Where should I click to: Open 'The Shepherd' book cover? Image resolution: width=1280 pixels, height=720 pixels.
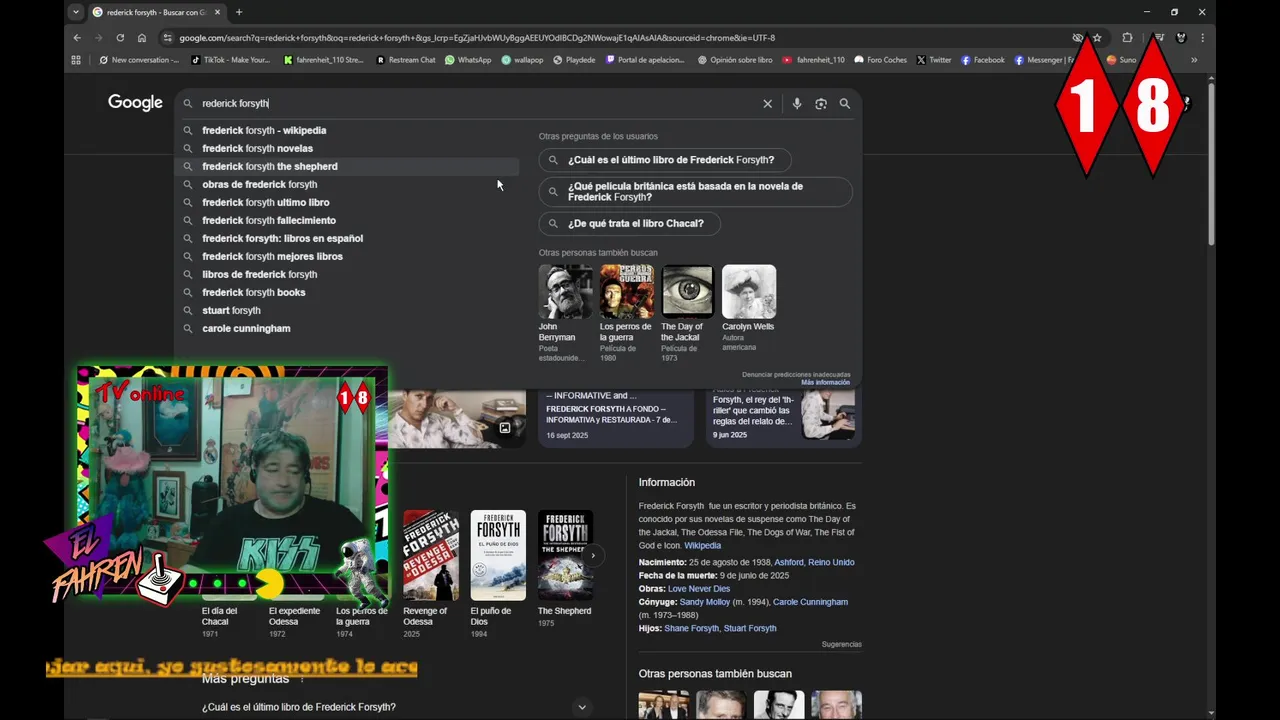565,555
